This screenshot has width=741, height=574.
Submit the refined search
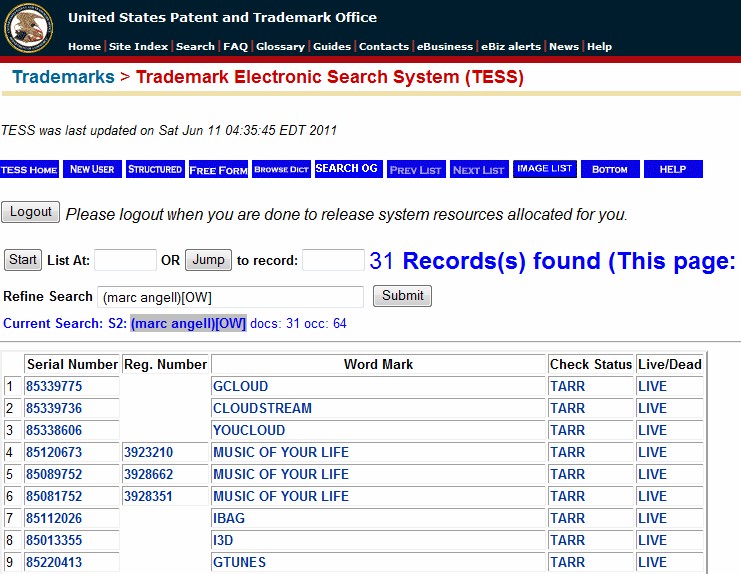pyautogui.click(x=402, y=296)
